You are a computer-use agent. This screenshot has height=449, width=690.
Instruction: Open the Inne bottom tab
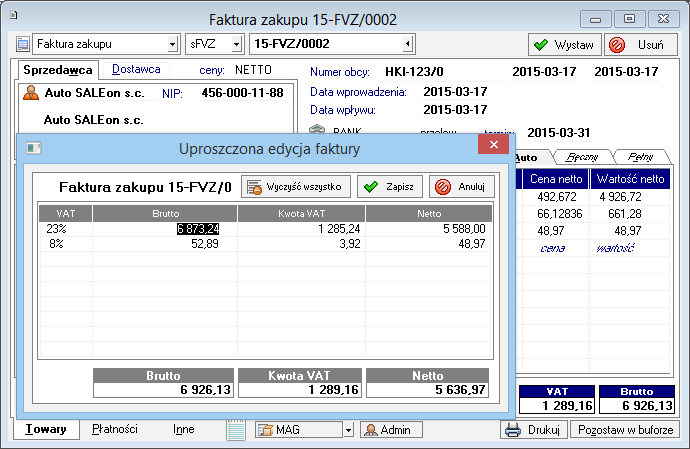tap(184, 429)
